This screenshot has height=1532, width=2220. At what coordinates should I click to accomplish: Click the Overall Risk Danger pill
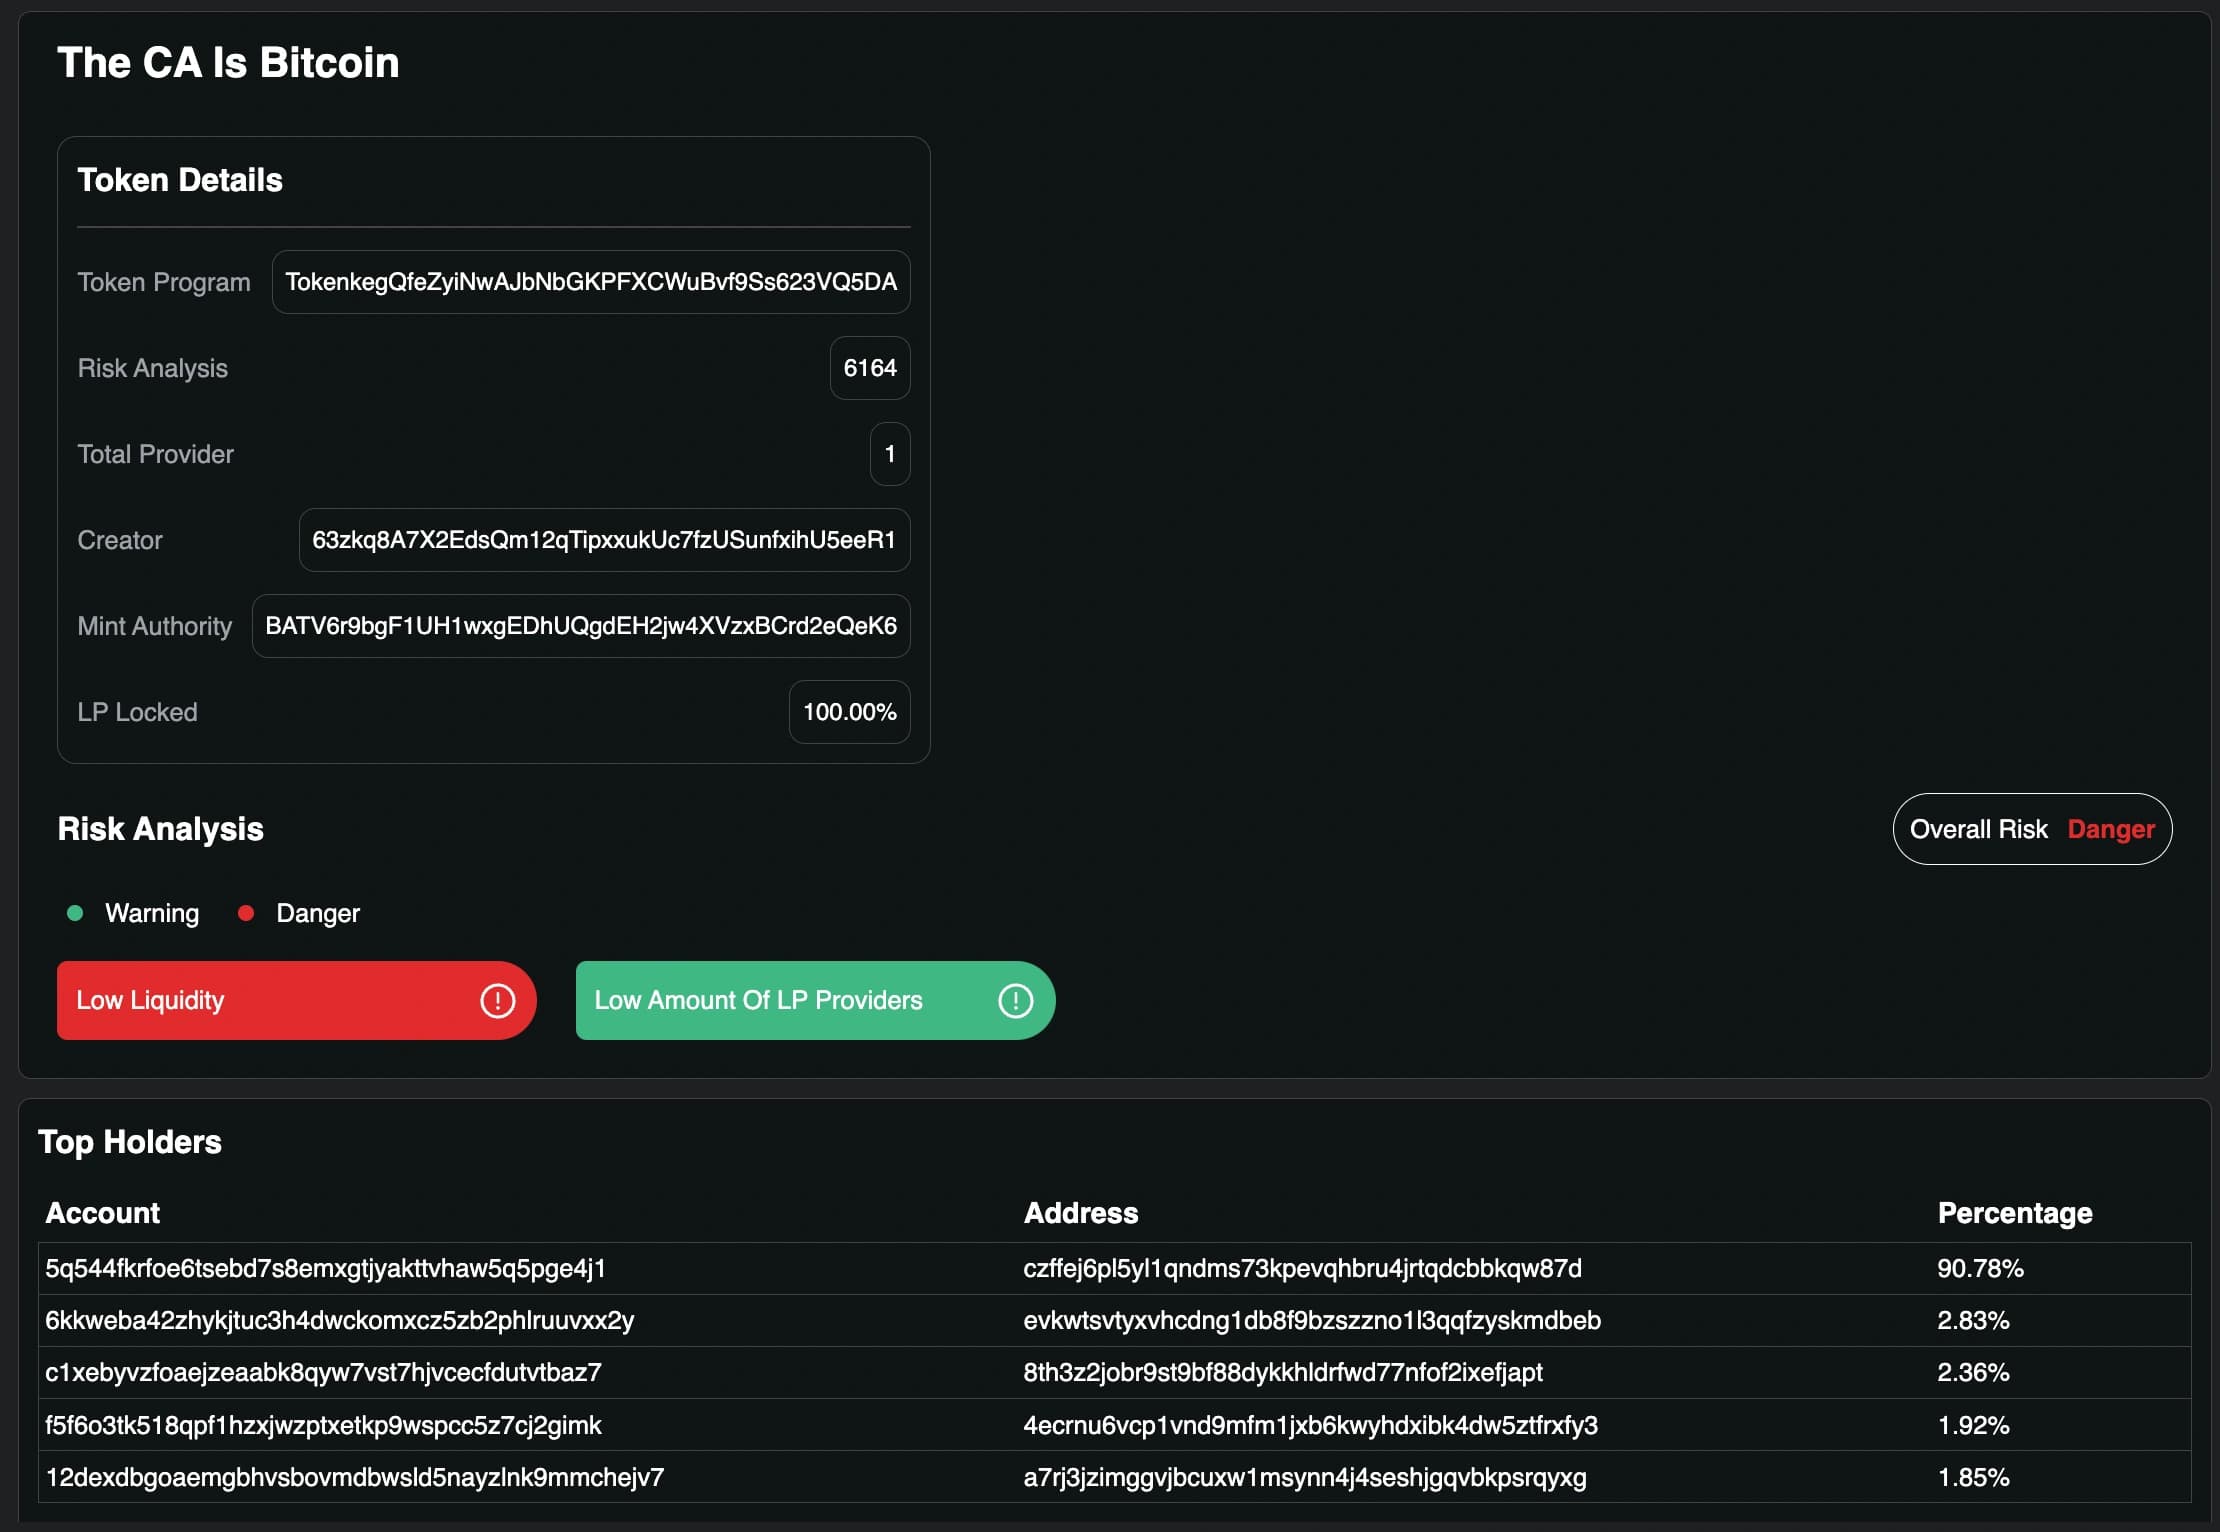2032,829
